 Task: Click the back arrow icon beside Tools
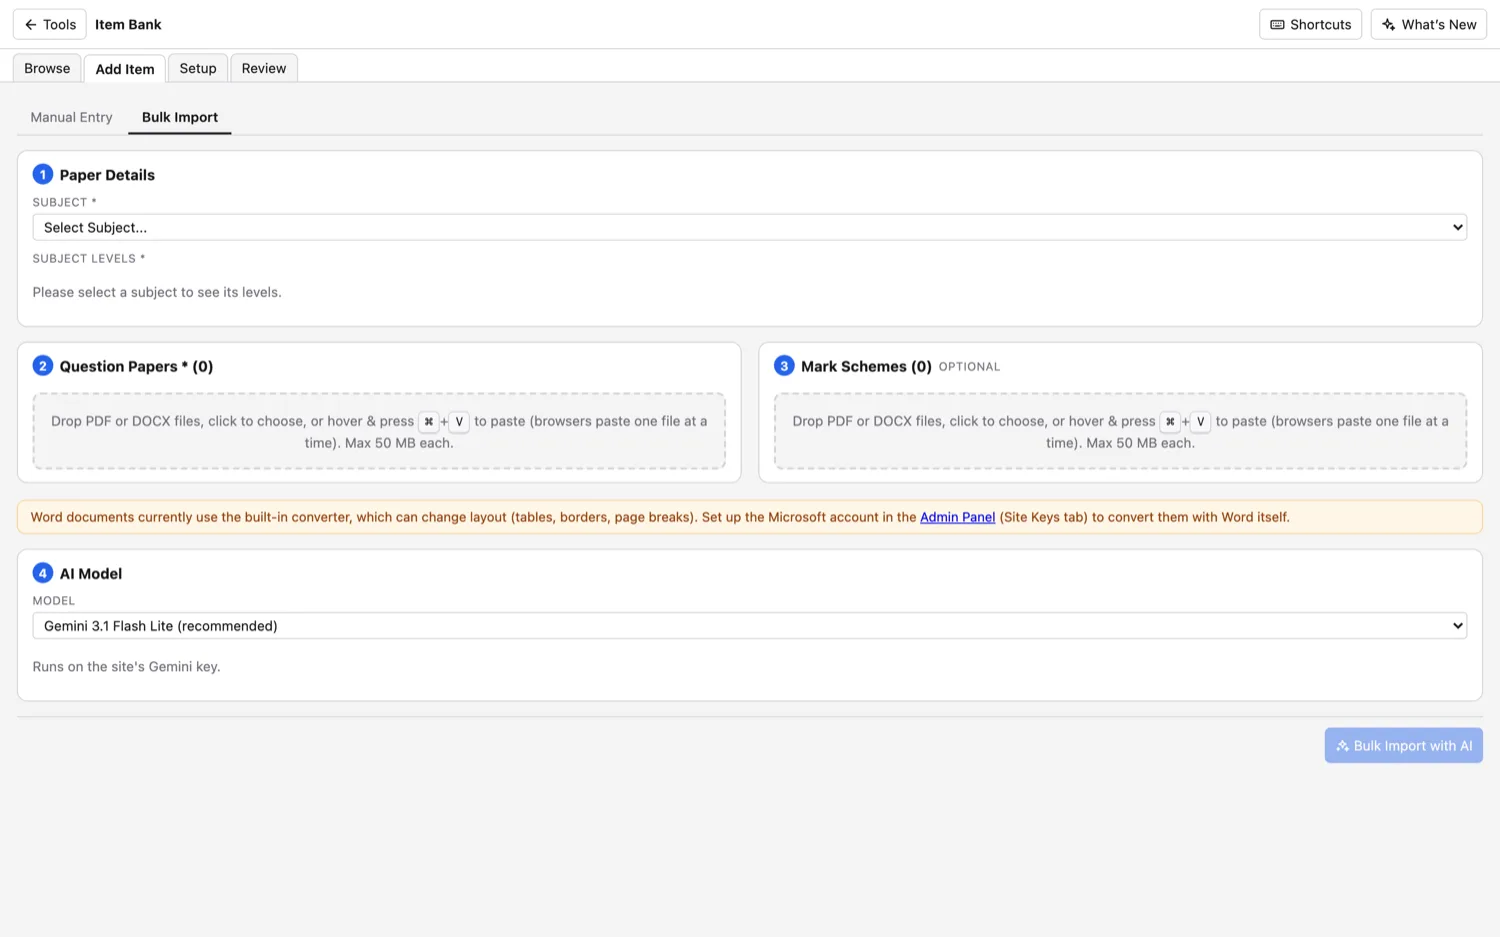31,25
